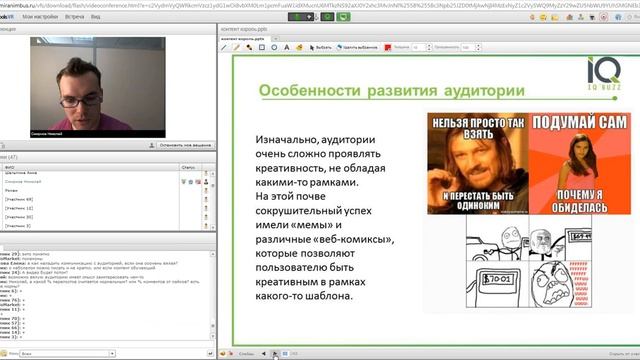Select the pencil freehand tool
The height and width of the screenshot is (360, 640).
(x=236, y=47)
